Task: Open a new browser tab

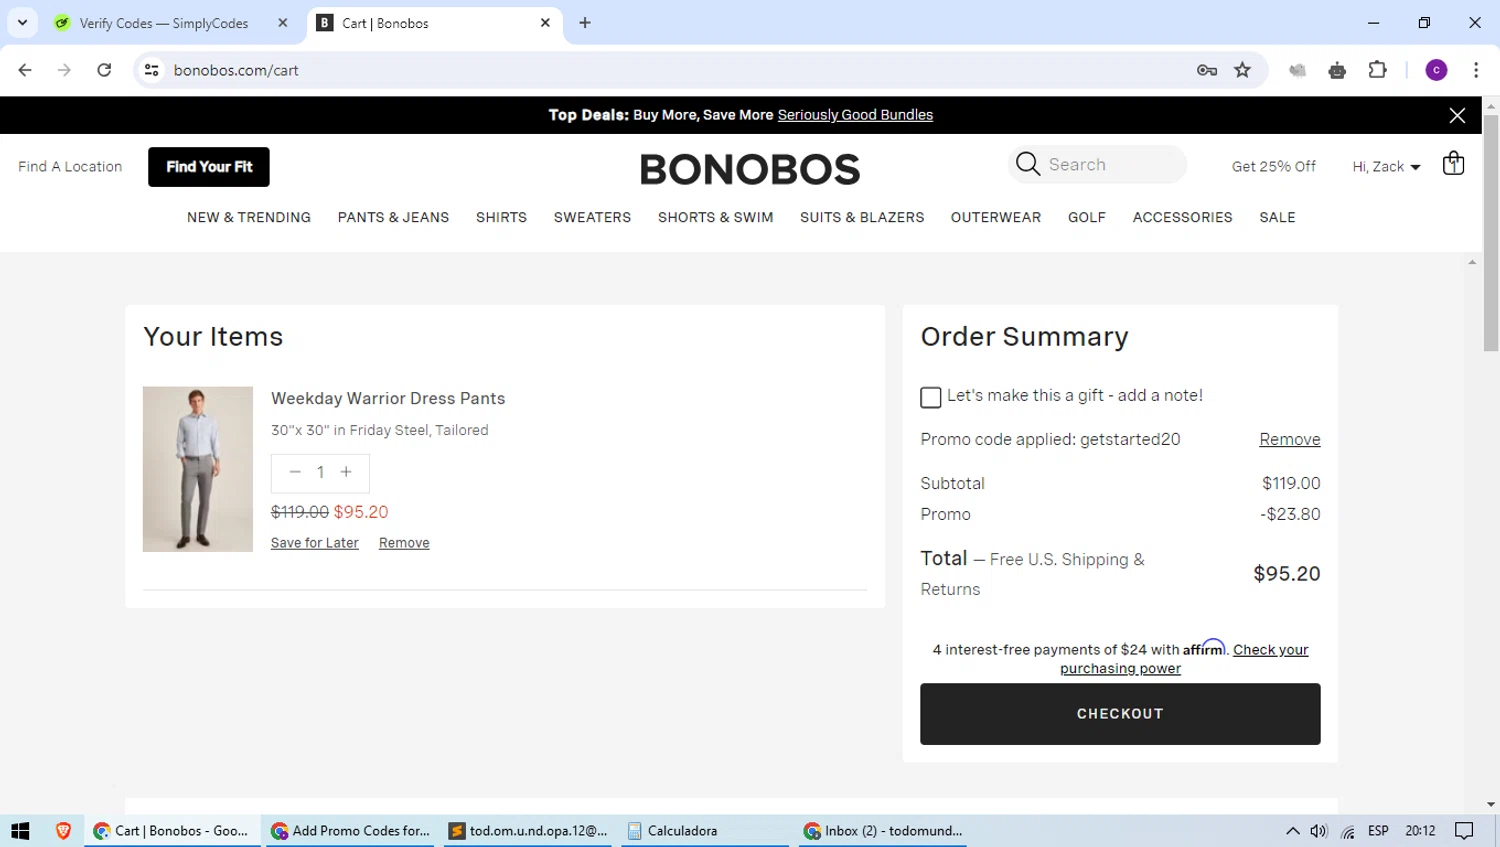Action: click(585, 23)
